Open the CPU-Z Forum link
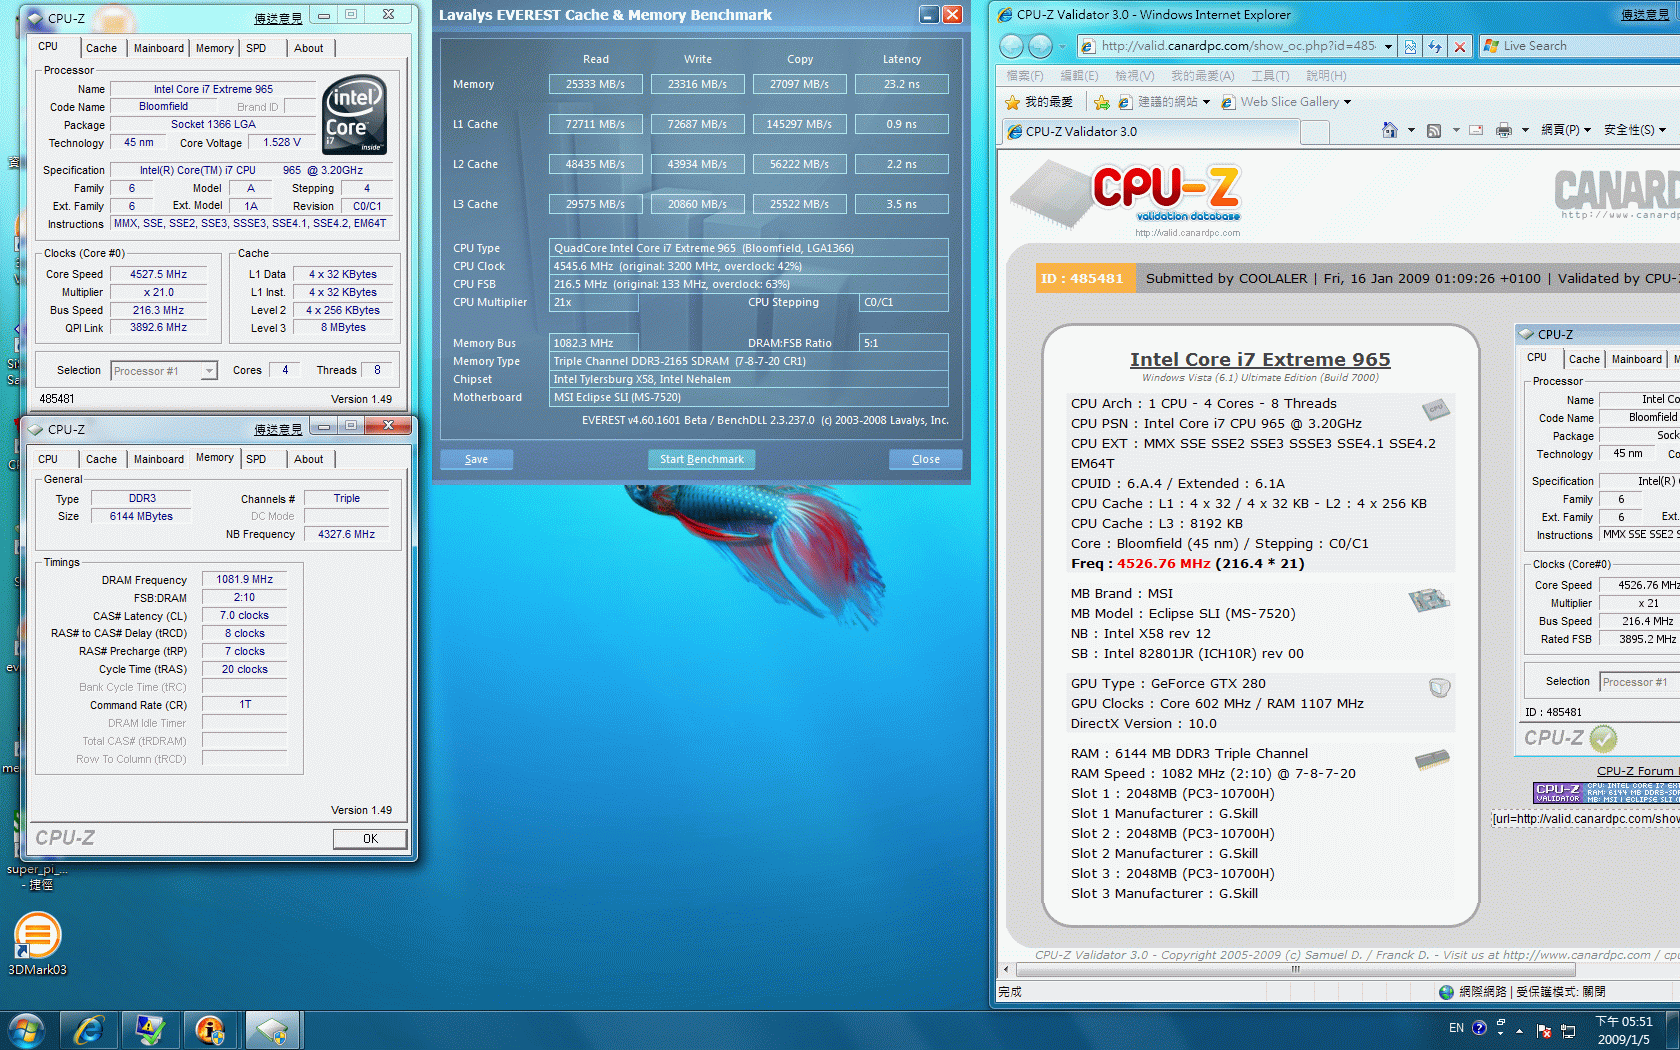 (x=1635, y=771)
